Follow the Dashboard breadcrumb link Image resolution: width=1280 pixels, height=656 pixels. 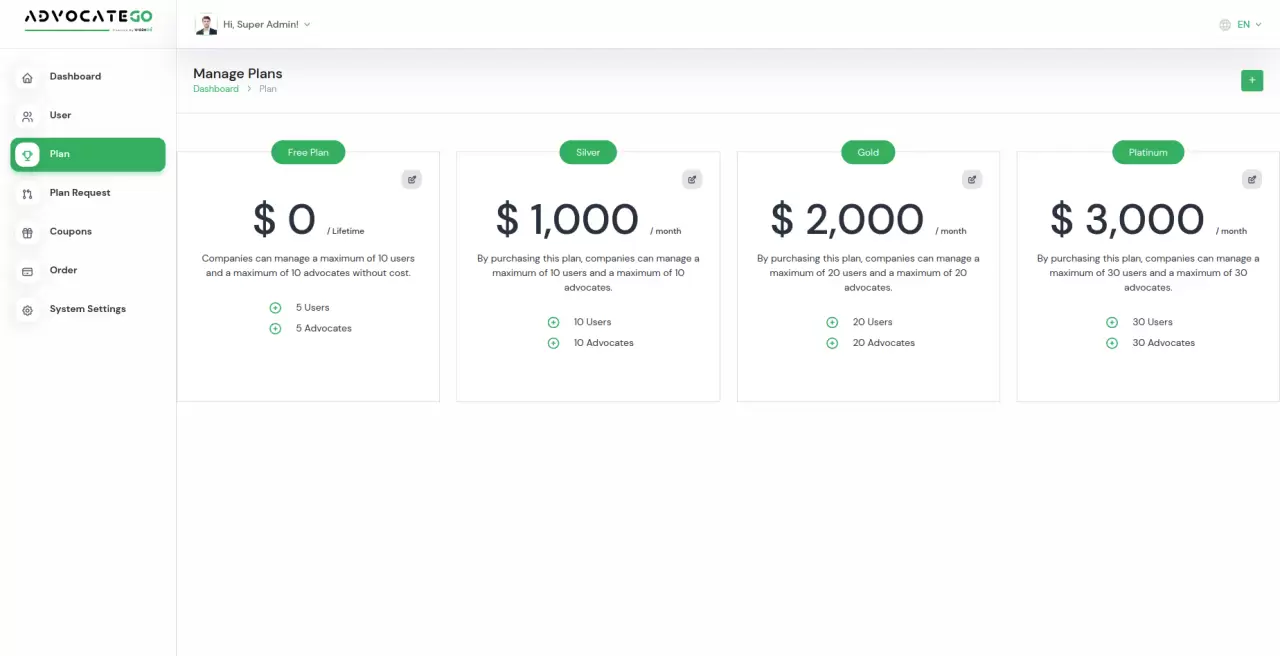pos(216,89)
